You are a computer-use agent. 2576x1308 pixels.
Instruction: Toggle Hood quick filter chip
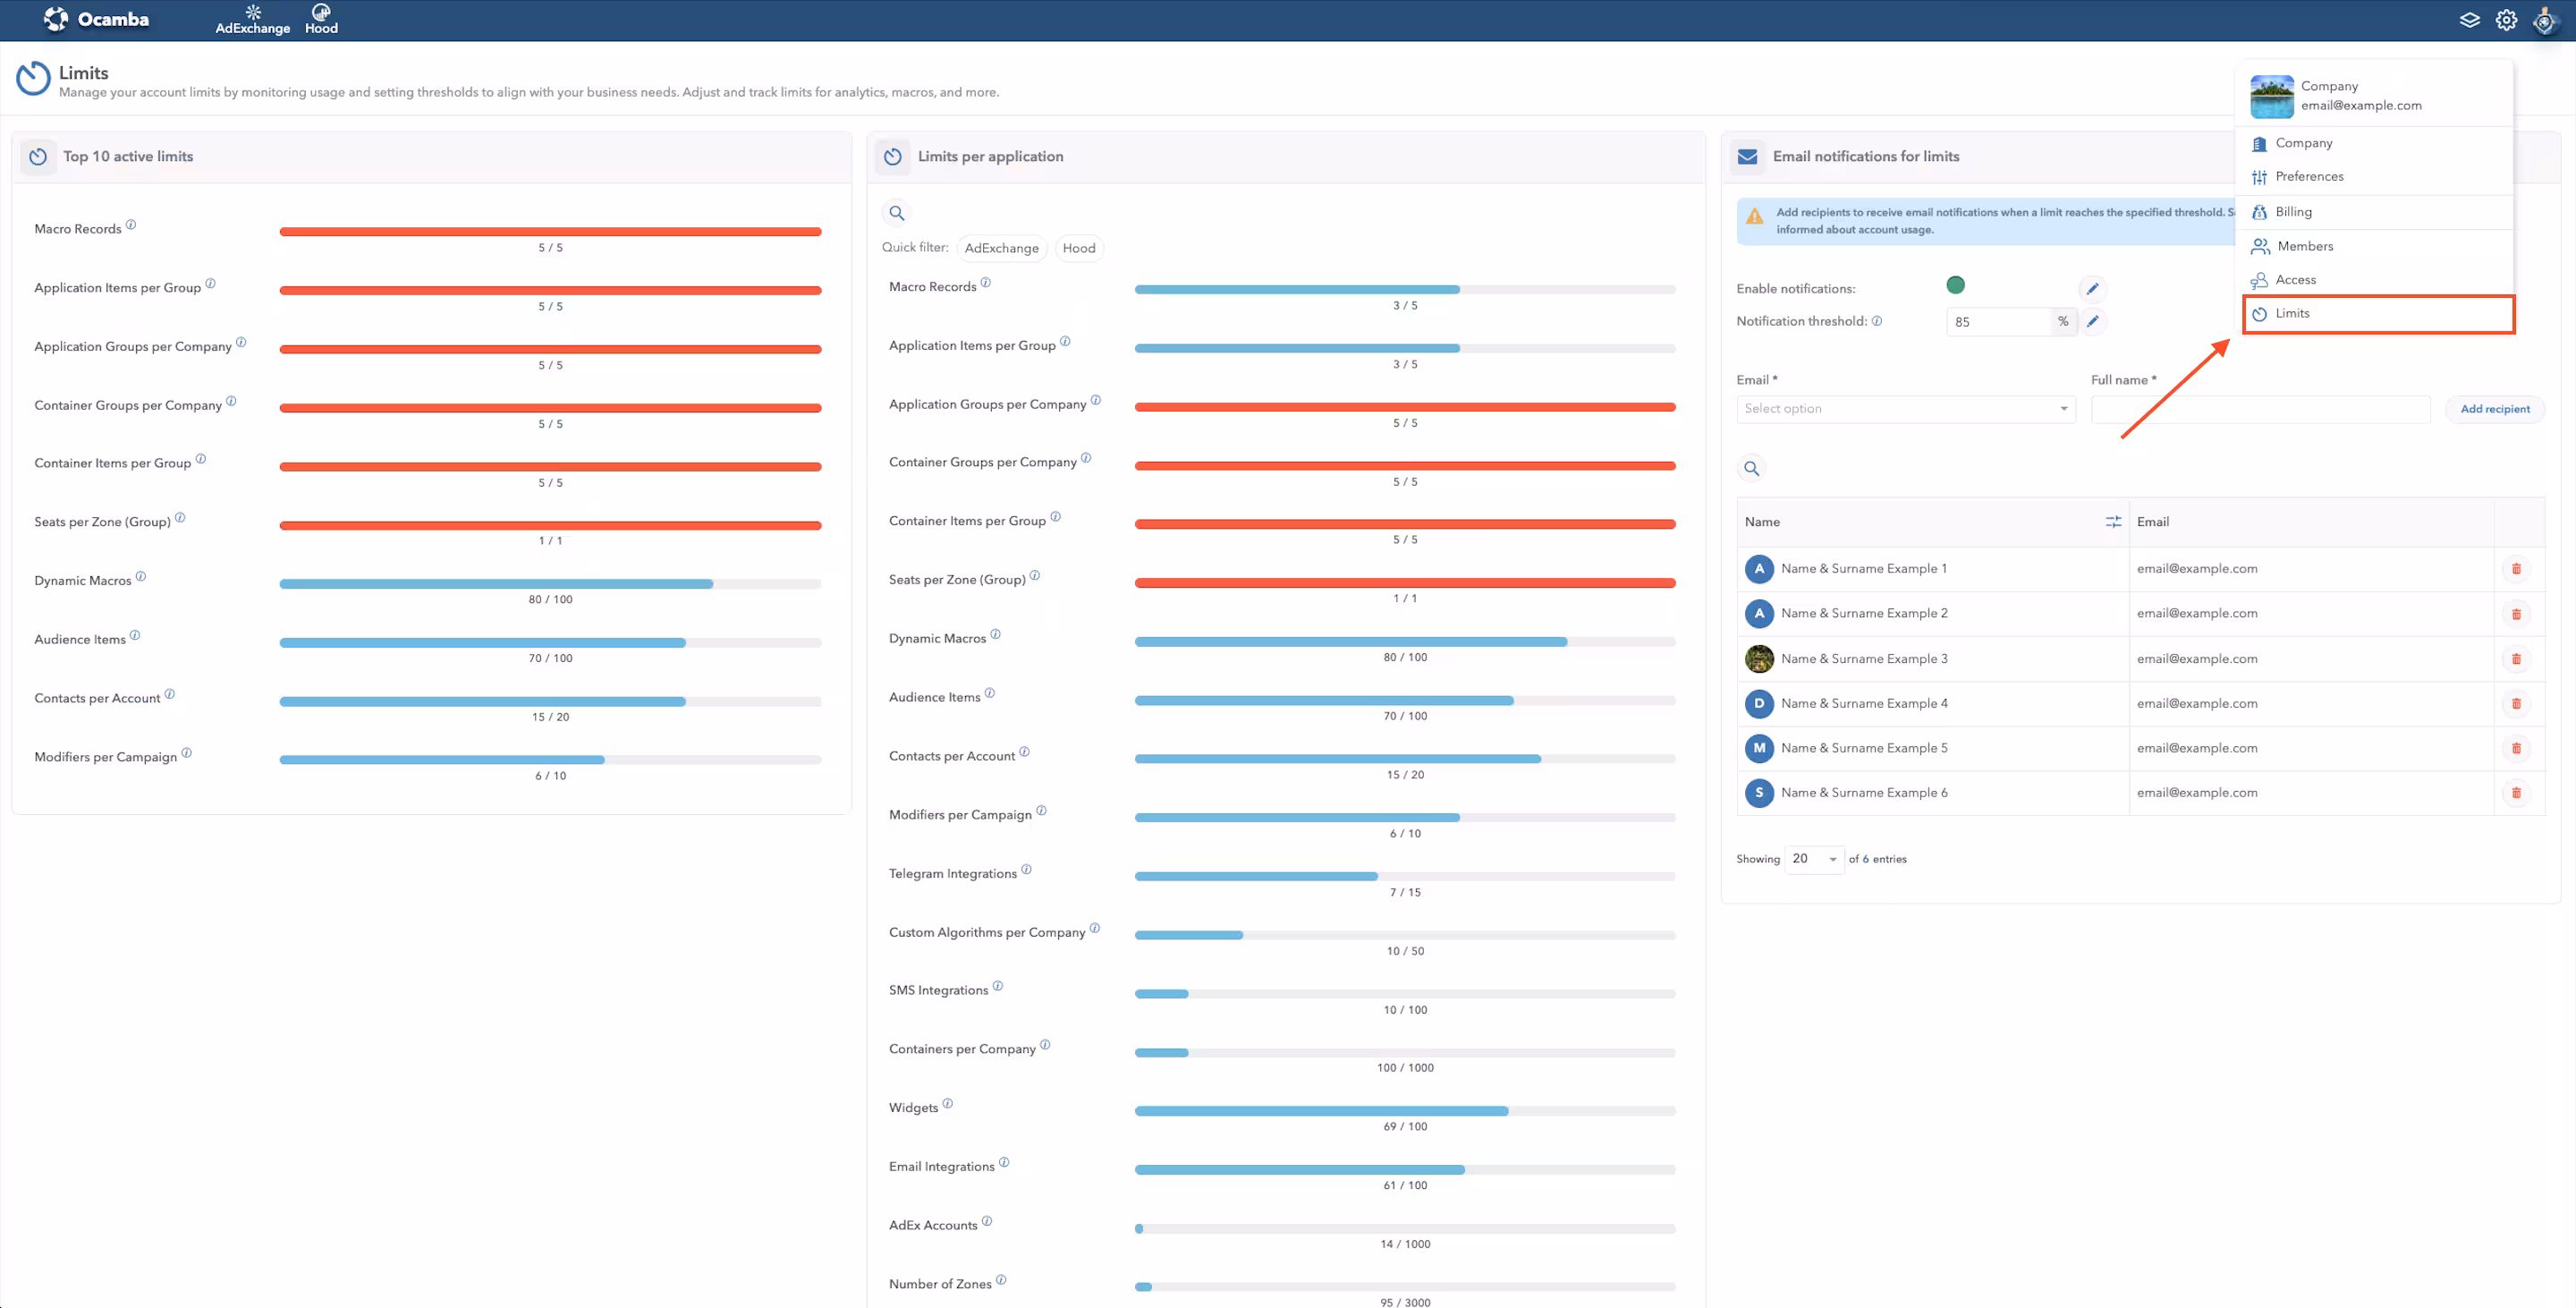[x=1078, y=248]
